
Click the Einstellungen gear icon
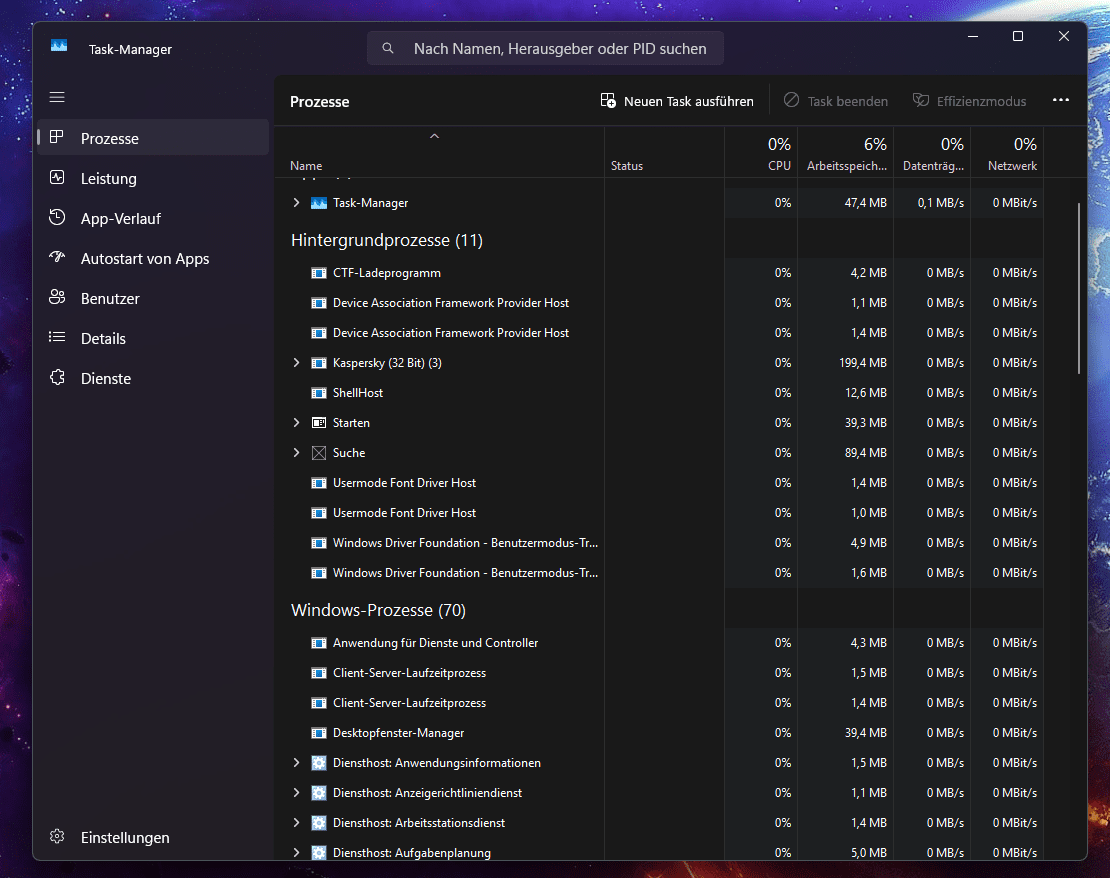(x=57, y=837)
